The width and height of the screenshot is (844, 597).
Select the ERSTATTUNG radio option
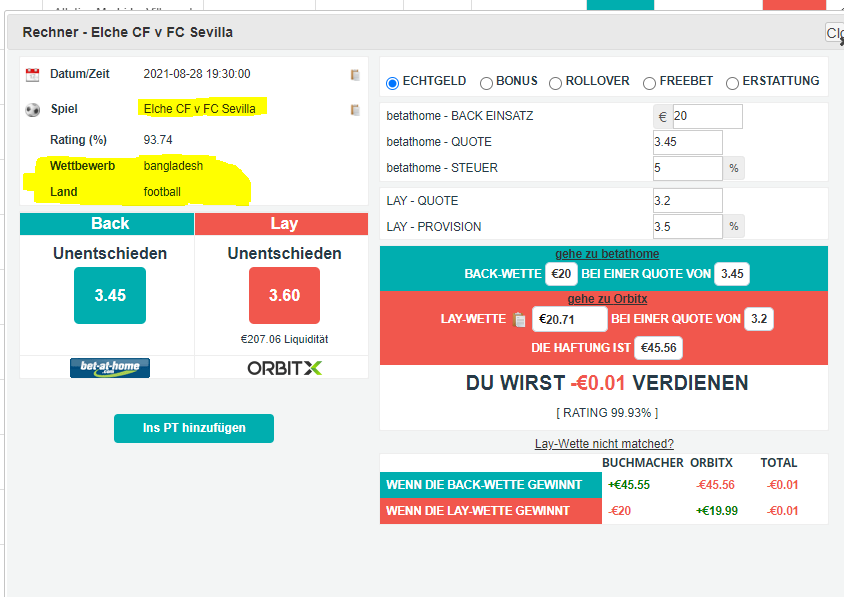pyautogui.click(x=732, y=83)
